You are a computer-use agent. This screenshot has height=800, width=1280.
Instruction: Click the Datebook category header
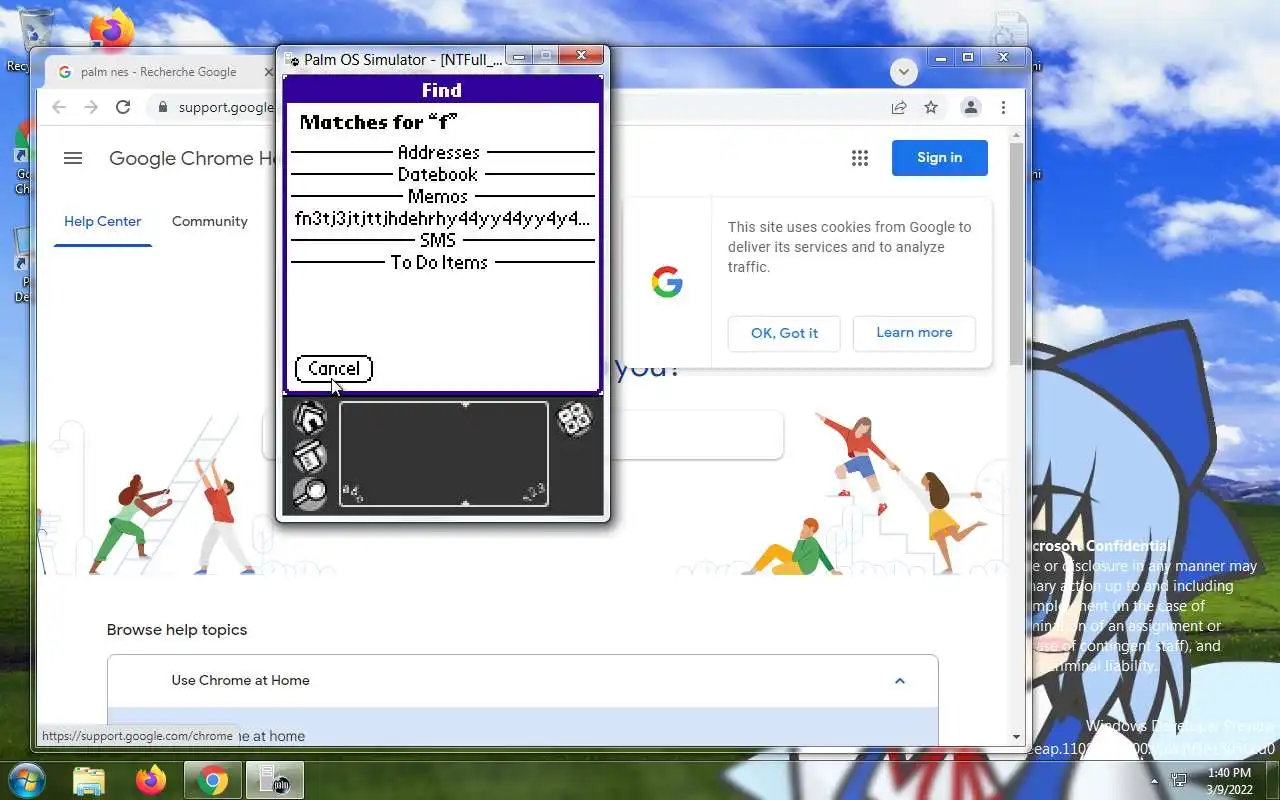[438, 174]
